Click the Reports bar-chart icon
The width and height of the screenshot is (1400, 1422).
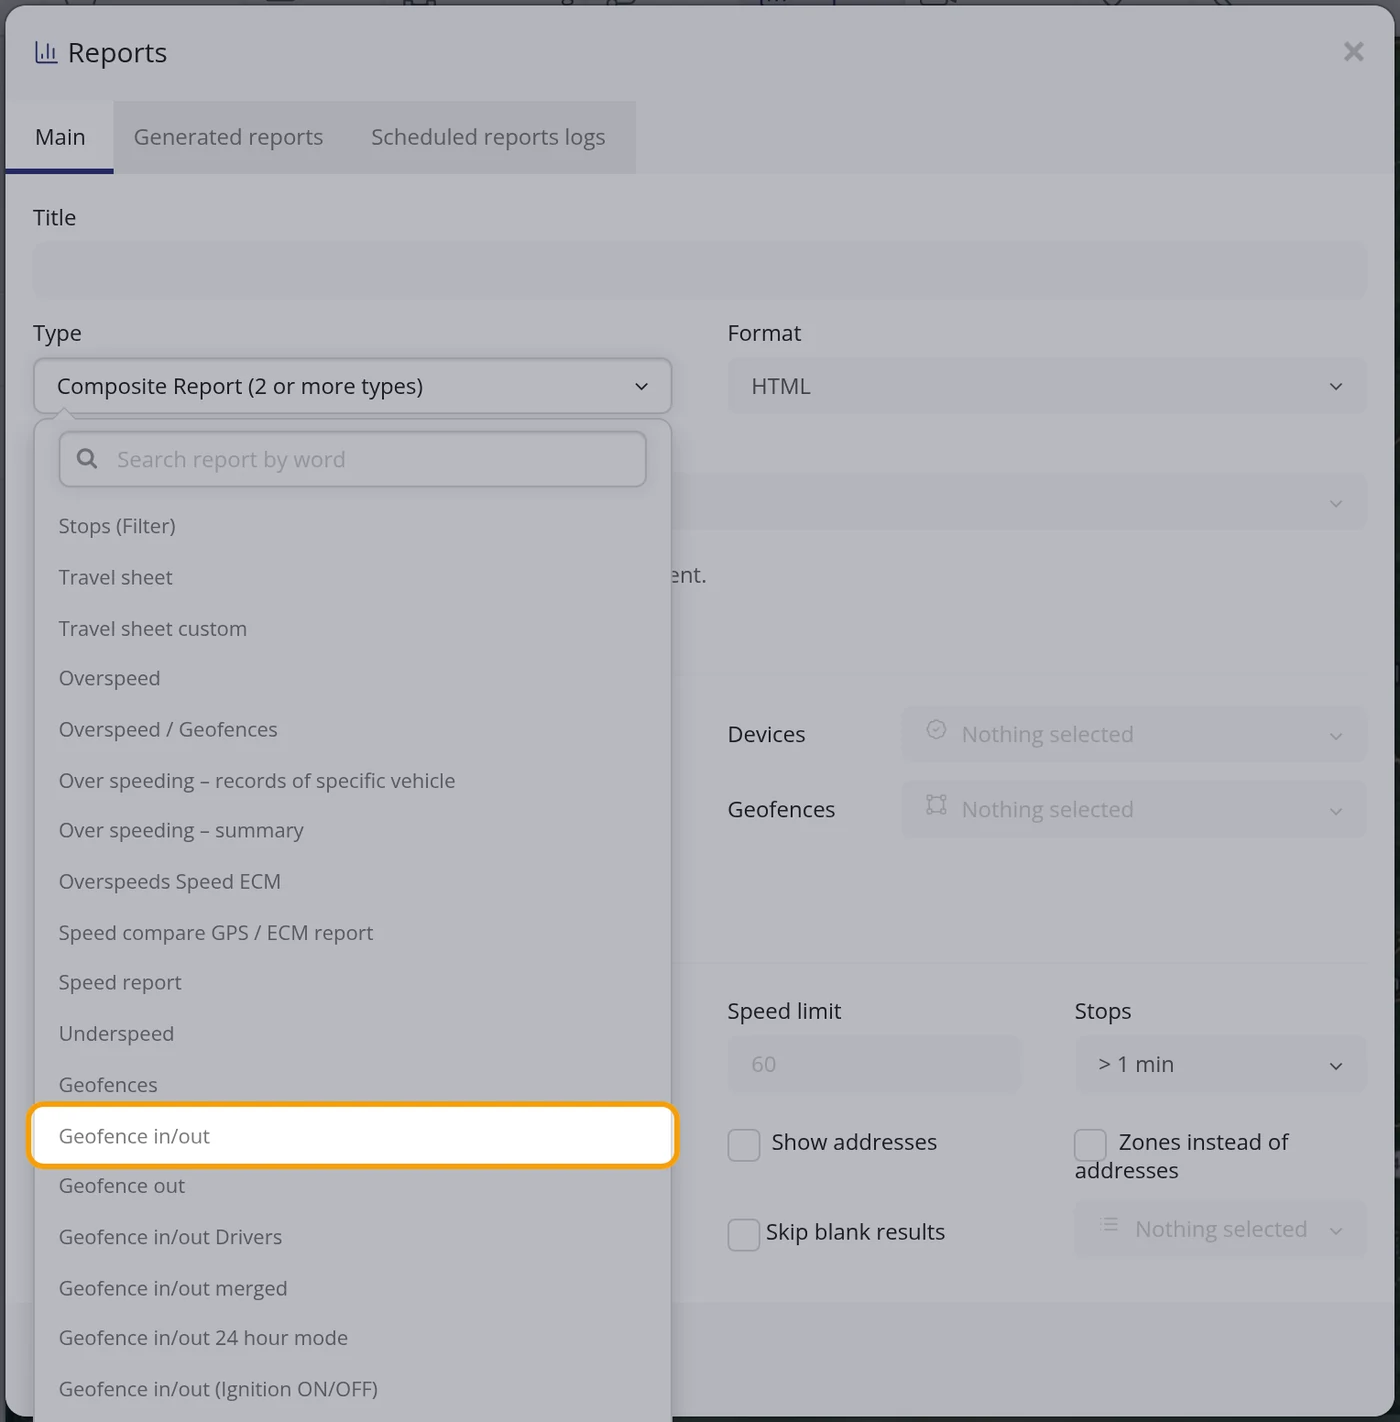(x=46, y=52)
